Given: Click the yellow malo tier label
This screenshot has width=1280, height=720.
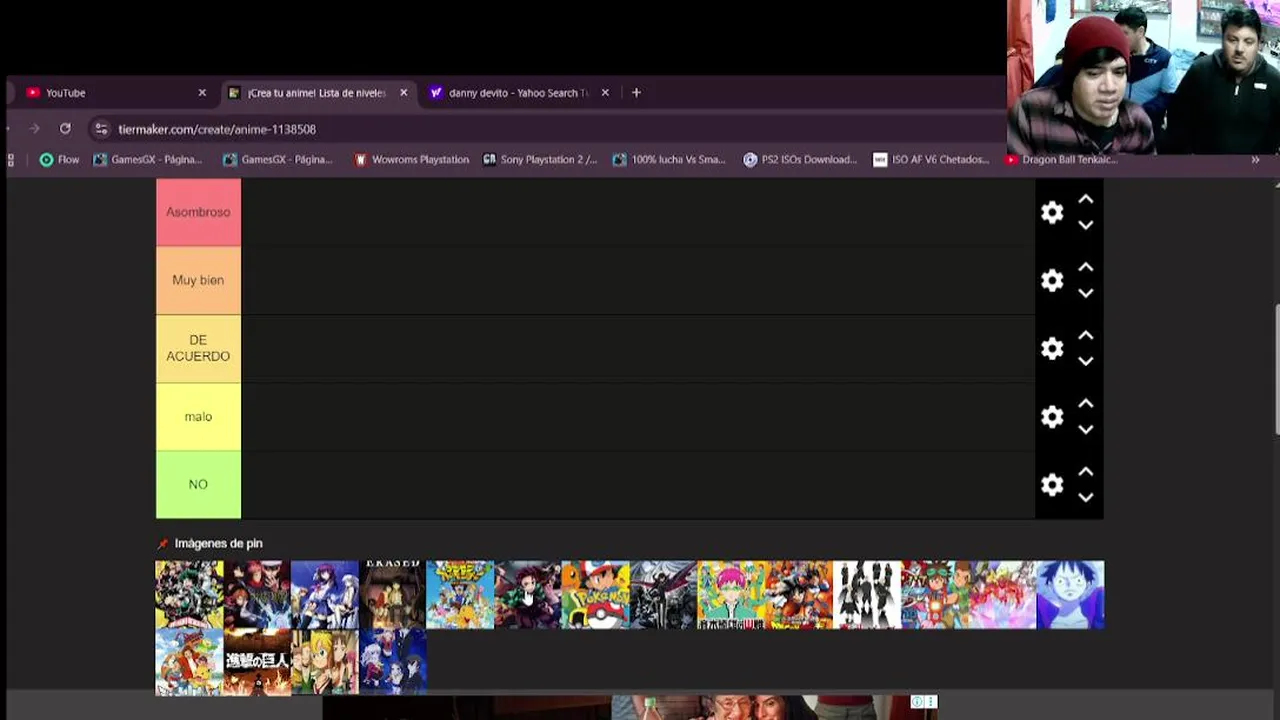Looking at the screenshot, I should (x=198, y=416).
